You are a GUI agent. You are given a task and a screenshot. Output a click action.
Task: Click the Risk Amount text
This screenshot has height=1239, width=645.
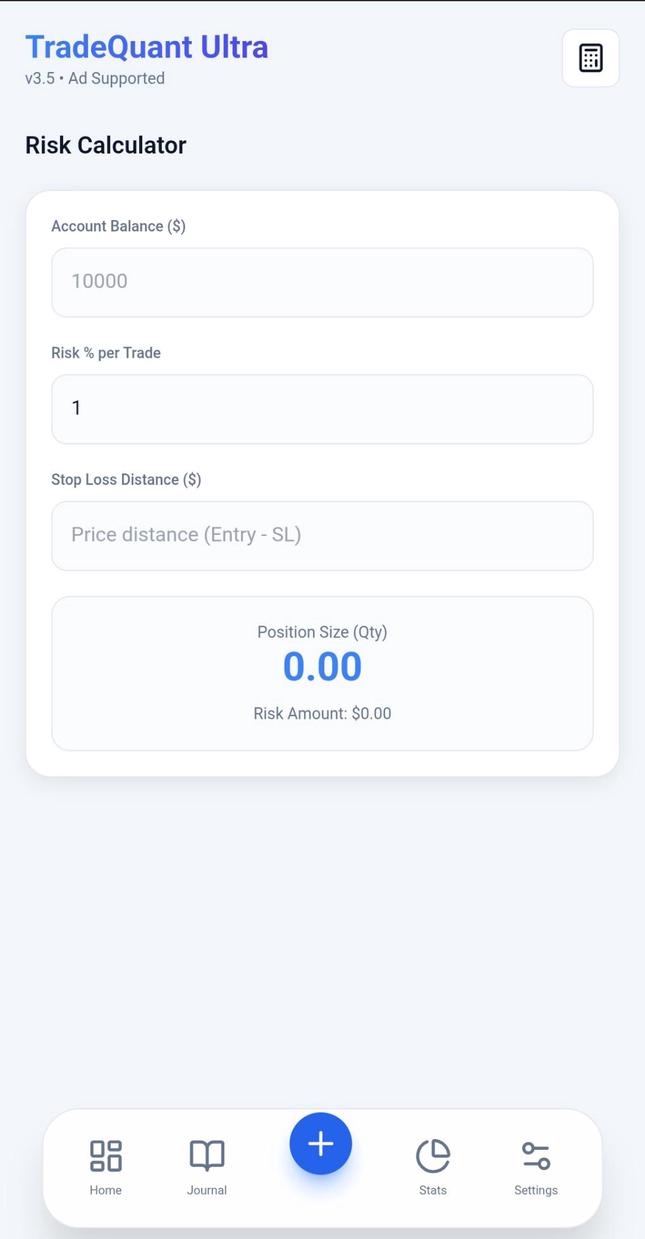322,713
